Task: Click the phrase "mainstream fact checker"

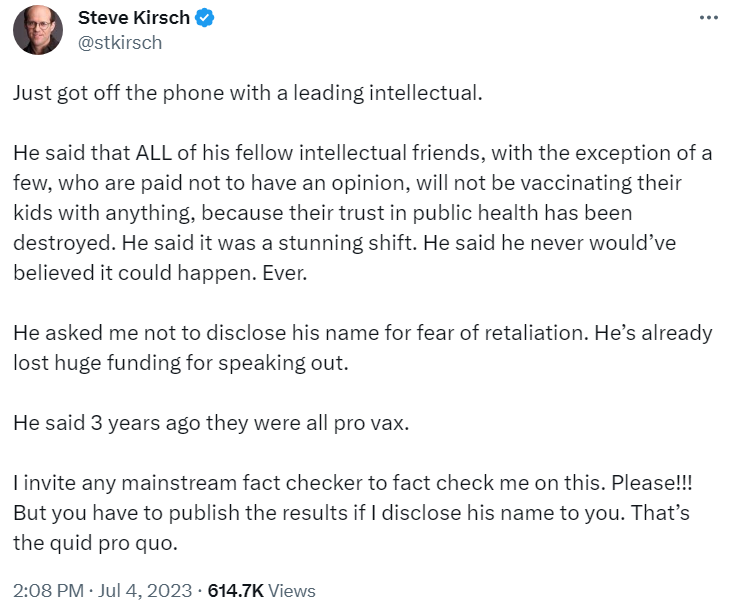Action: pos(204,482)
